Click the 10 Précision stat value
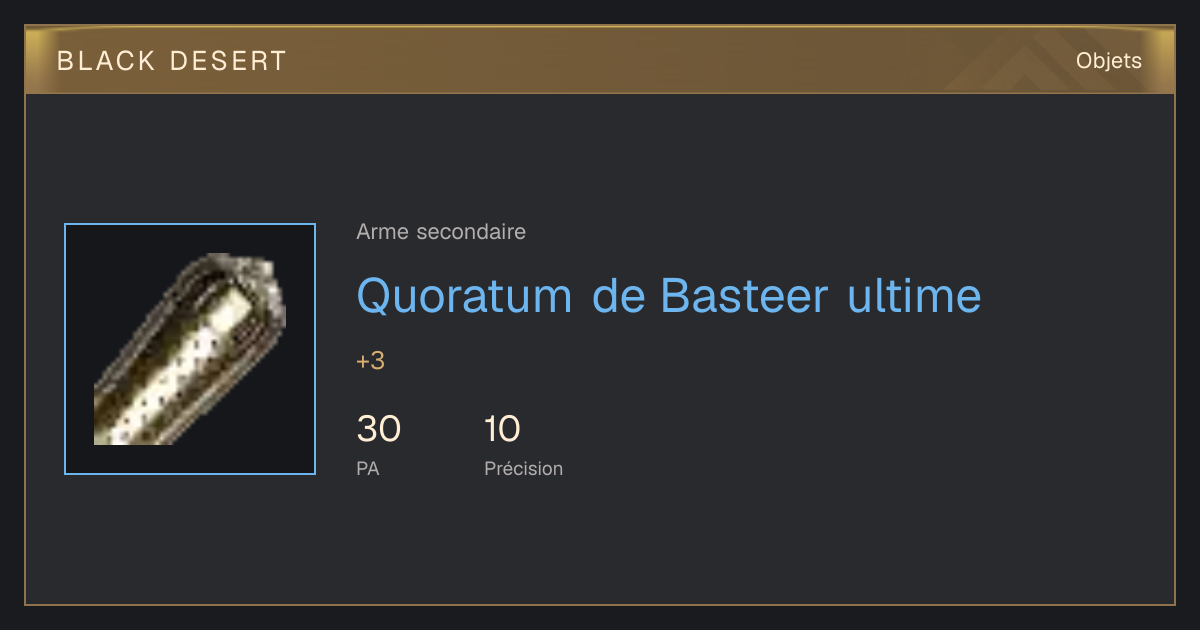 [503, 429]
